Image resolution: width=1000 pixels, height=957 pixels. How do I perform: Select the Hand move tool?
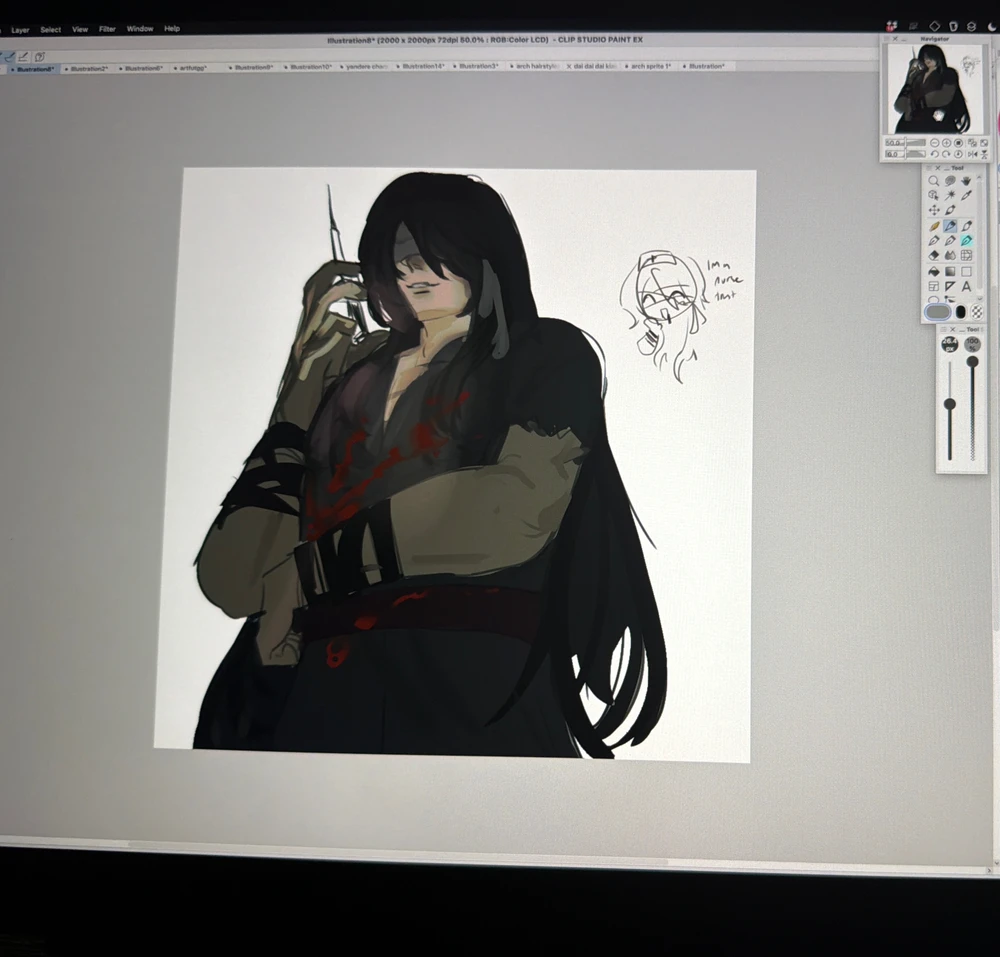(x=966, y=181)
